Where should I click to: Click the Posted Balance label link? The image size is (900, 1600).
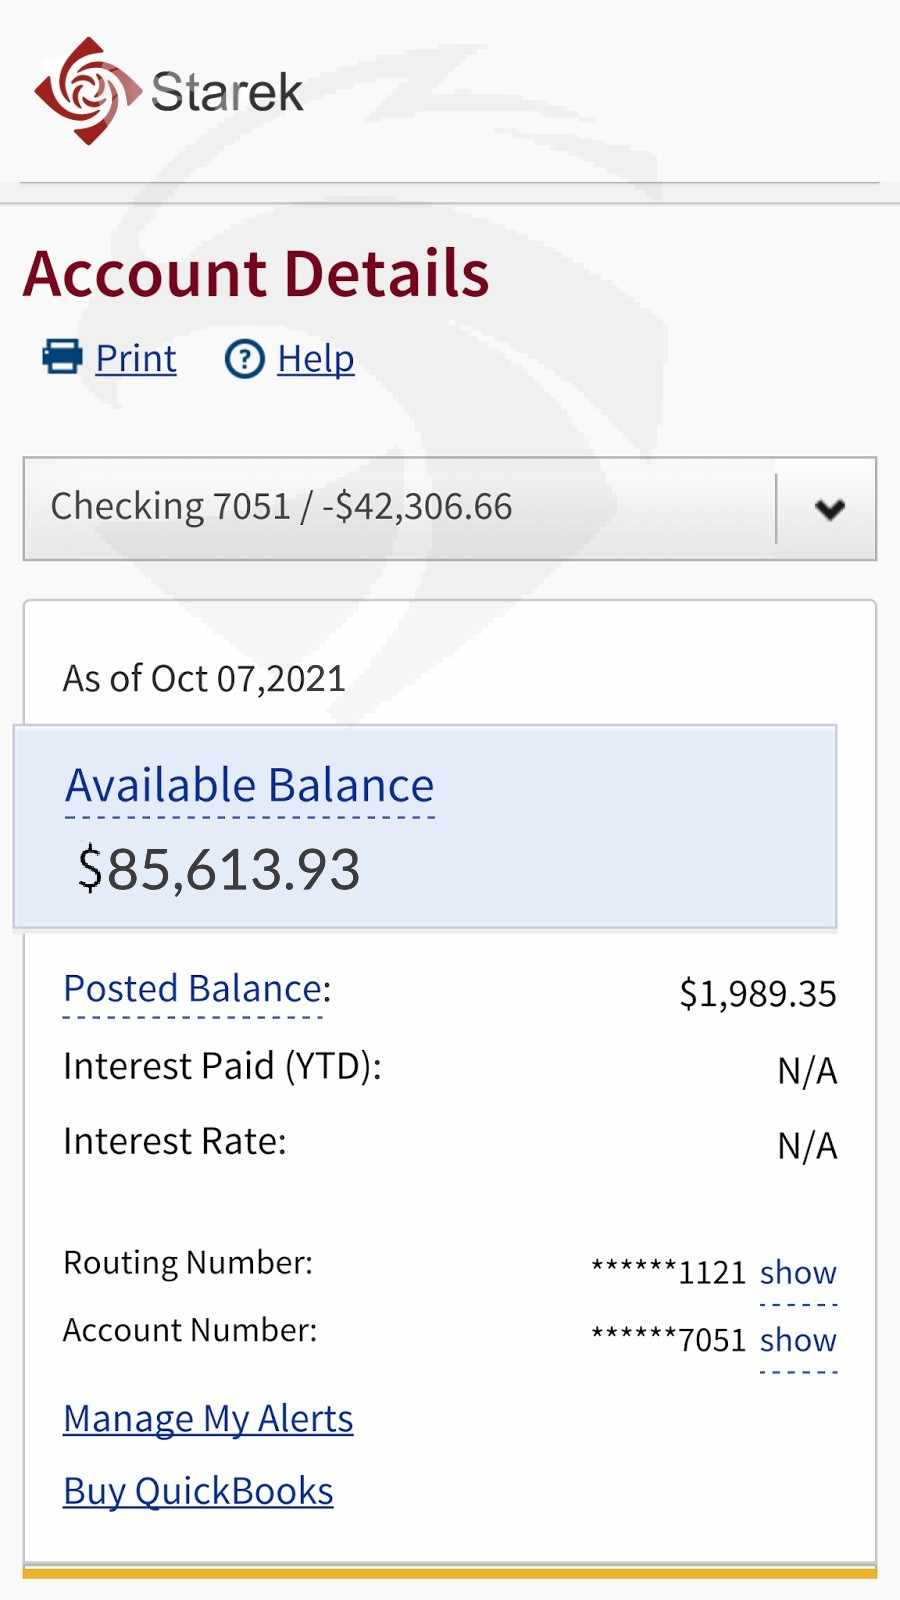pyautogui.click(x=193, y=989)
